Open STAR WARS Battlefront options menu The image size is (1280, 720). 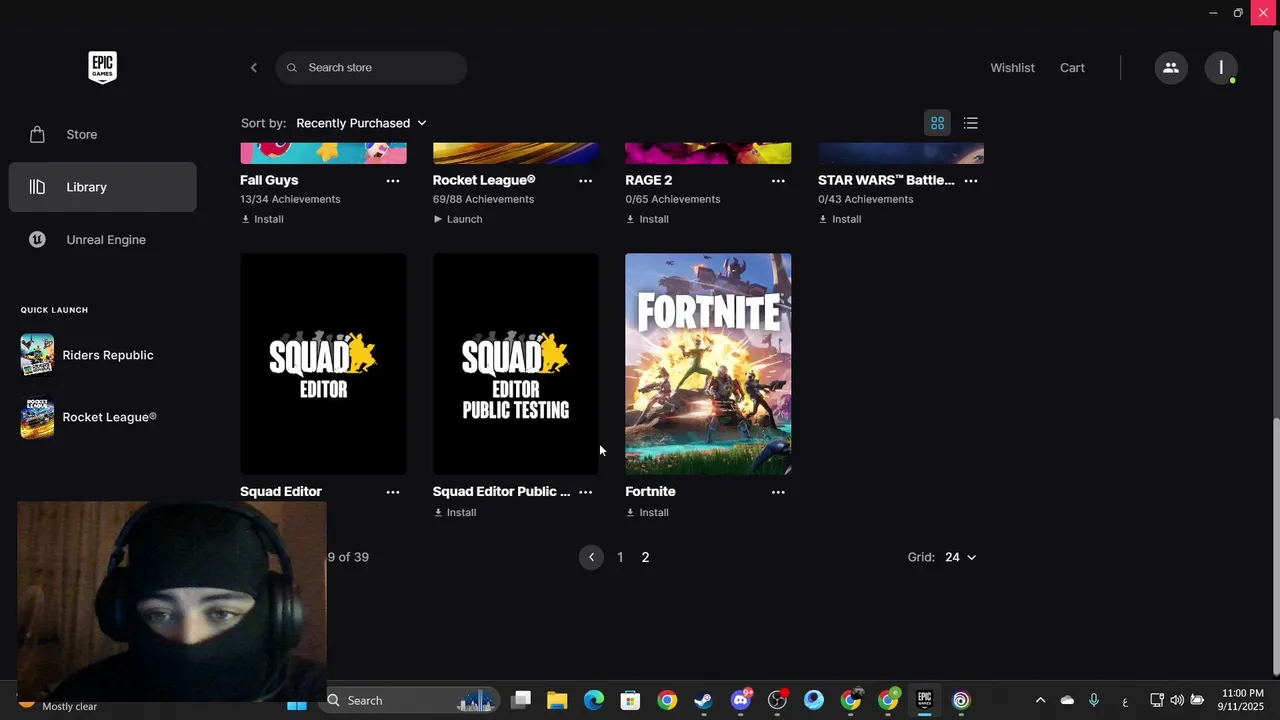click(970, 181)
